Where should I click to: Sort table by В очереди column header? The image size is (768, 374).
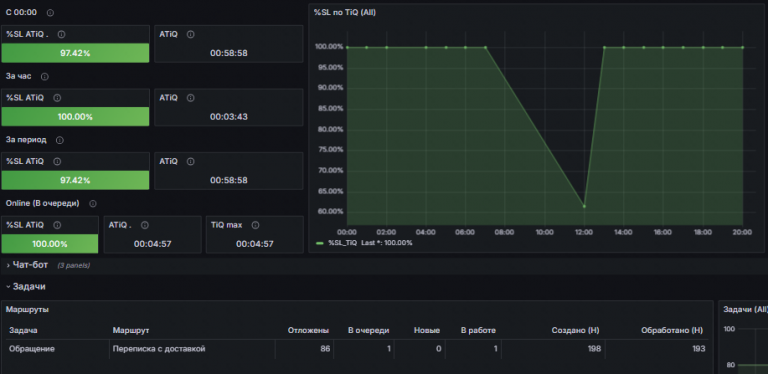click(x=369, y=330)
